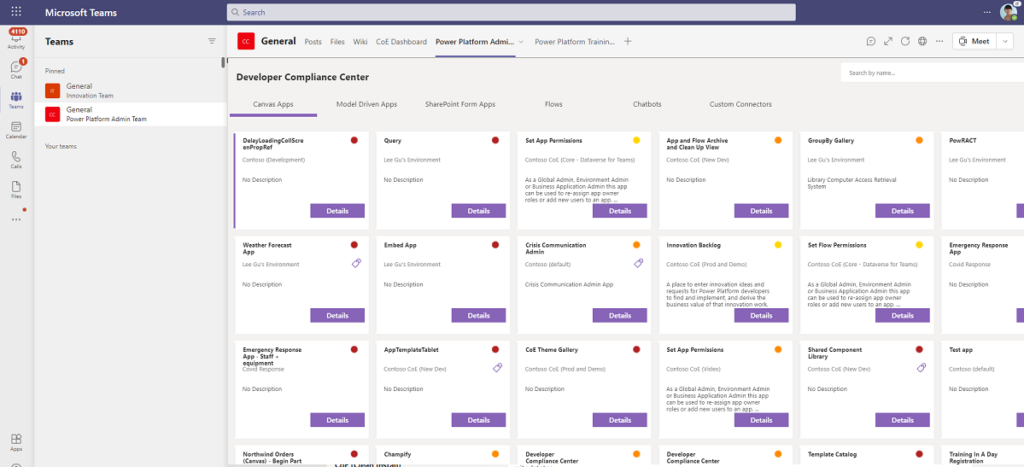
Task: Open the Apps store icon
Action: [x=16, y=442]
